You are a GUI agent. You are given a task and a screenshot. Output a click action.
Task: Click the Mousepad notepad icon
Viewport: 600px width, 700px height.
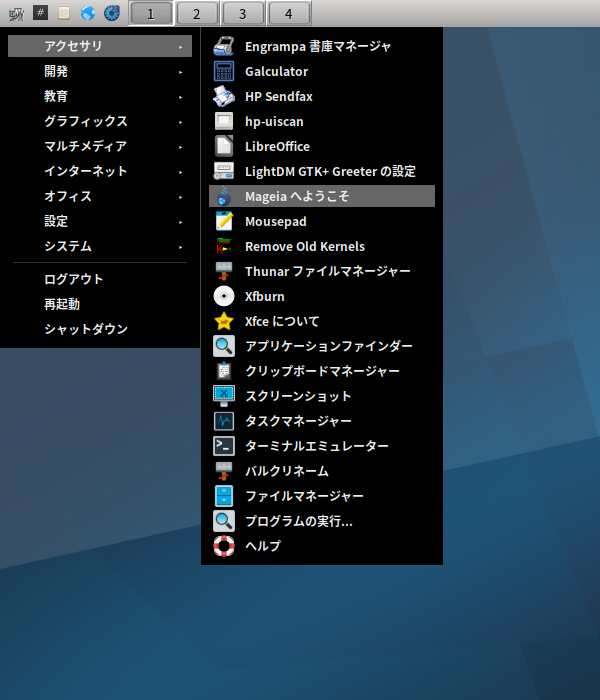[x=224, y=221]
